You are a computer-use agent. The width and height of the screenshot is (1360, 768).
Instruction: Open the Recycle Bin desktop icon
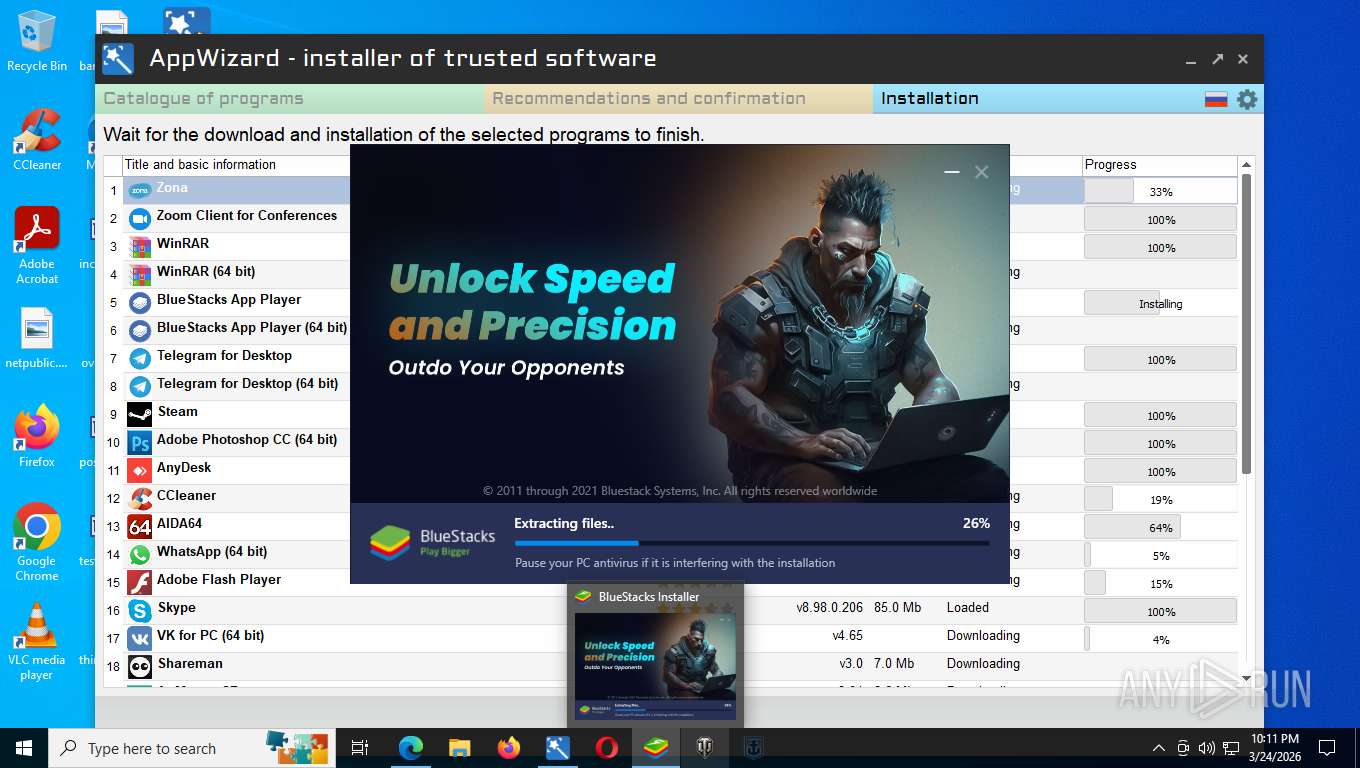pos(37,41)
